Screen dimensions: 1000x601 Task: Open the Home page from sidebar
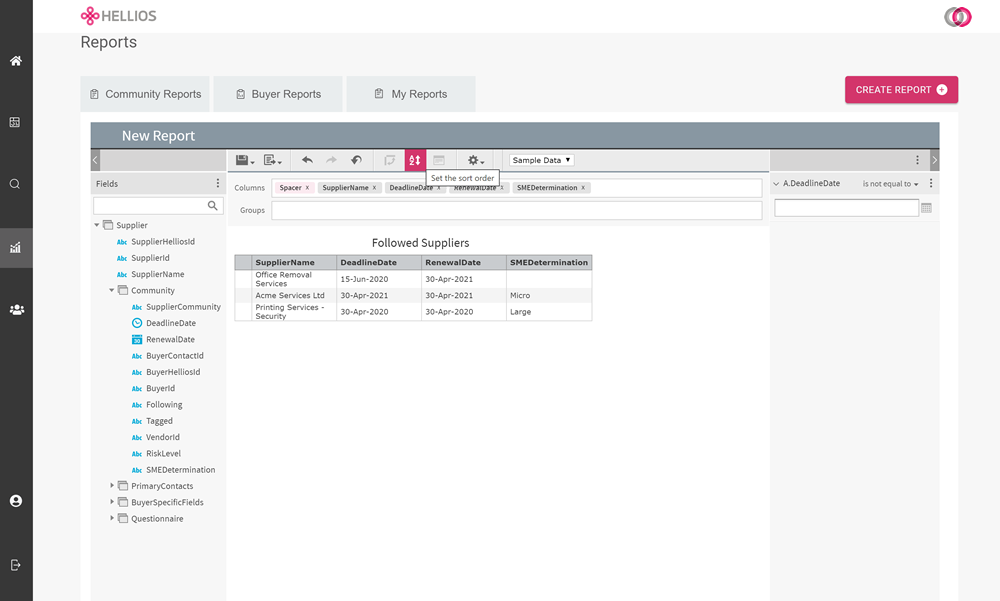(16, 61)
